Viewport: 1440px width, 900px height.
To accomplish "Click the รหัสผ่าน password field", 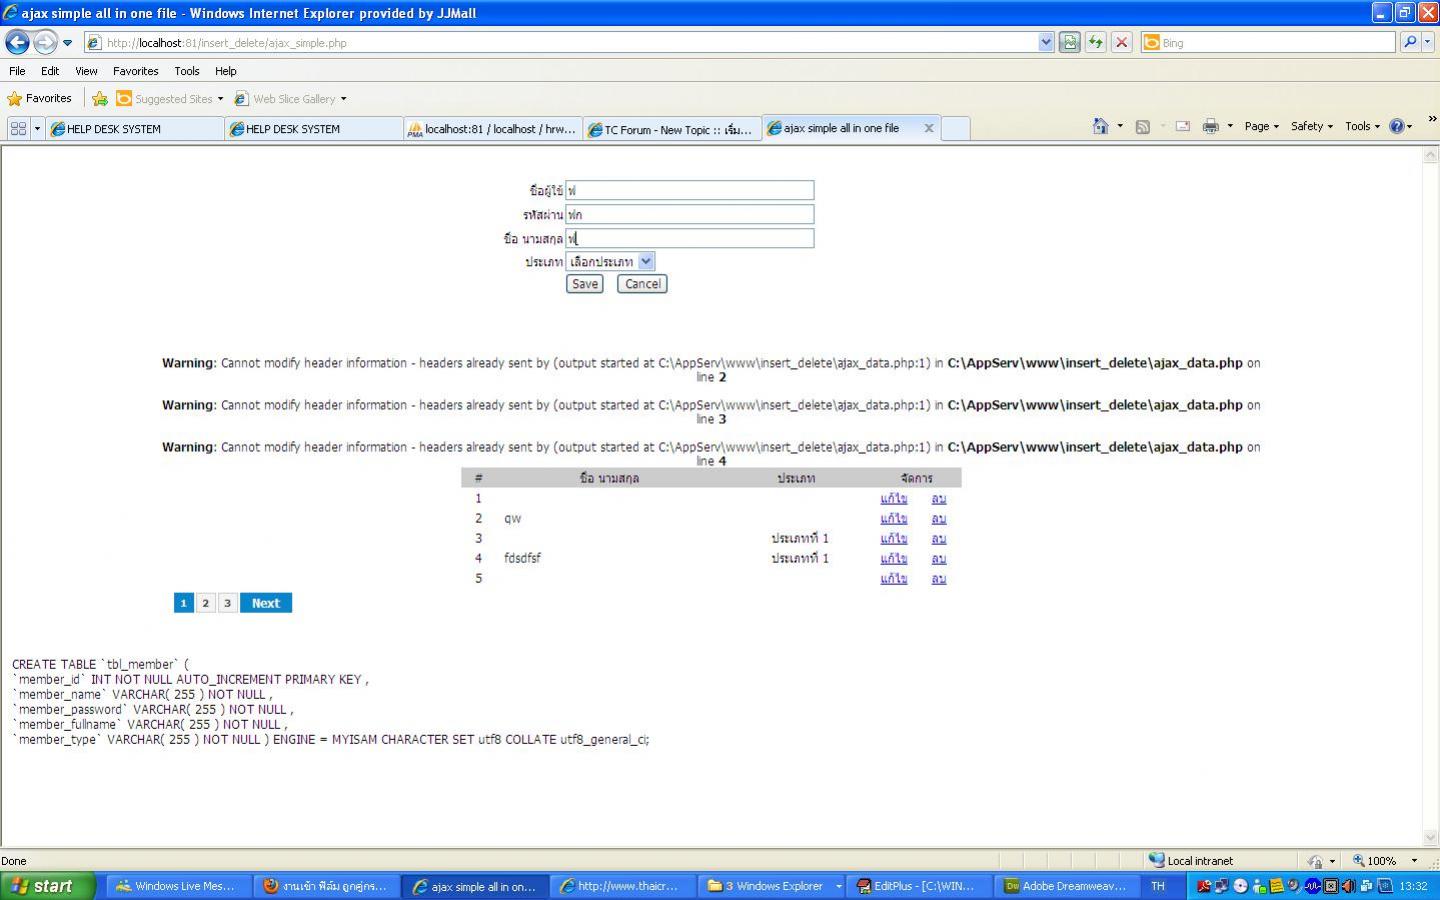I will (689, 214).
